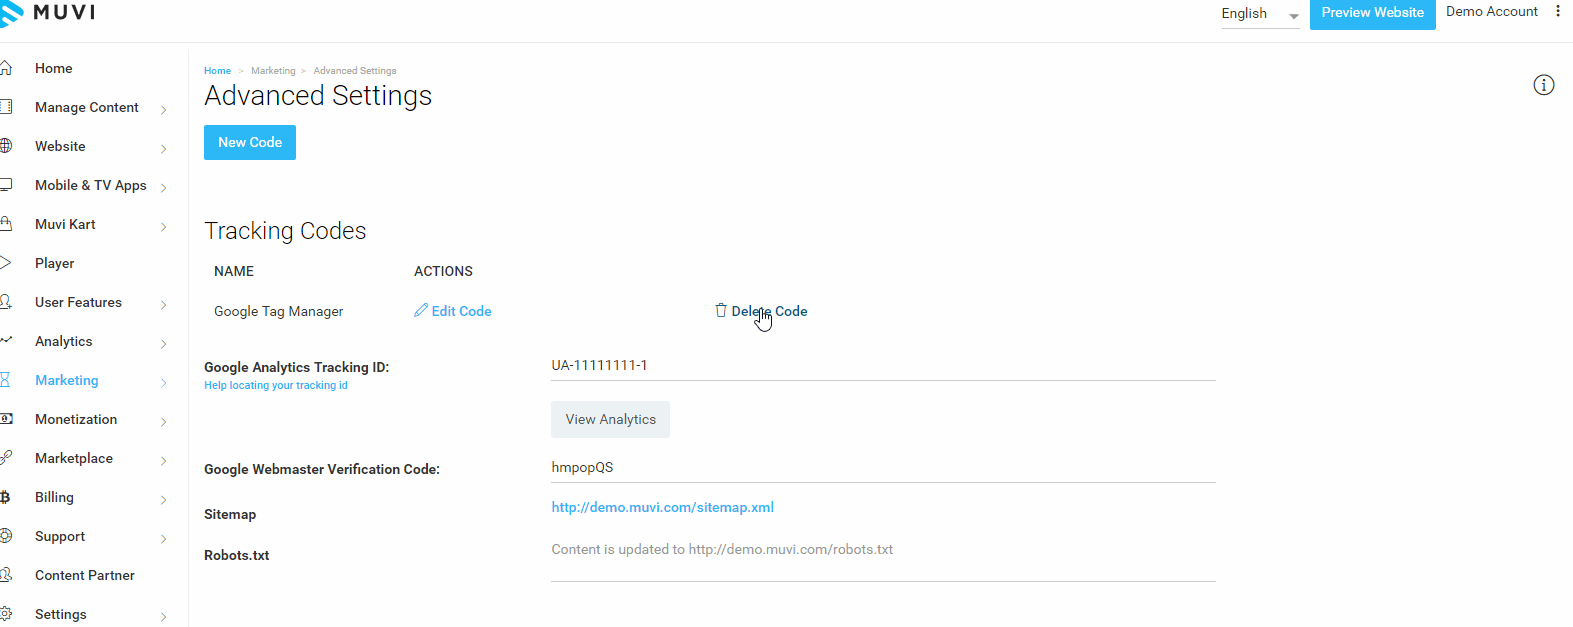Click the Mobile & TV Apps icon
The image size is (1573, 627).
point(6,185)
